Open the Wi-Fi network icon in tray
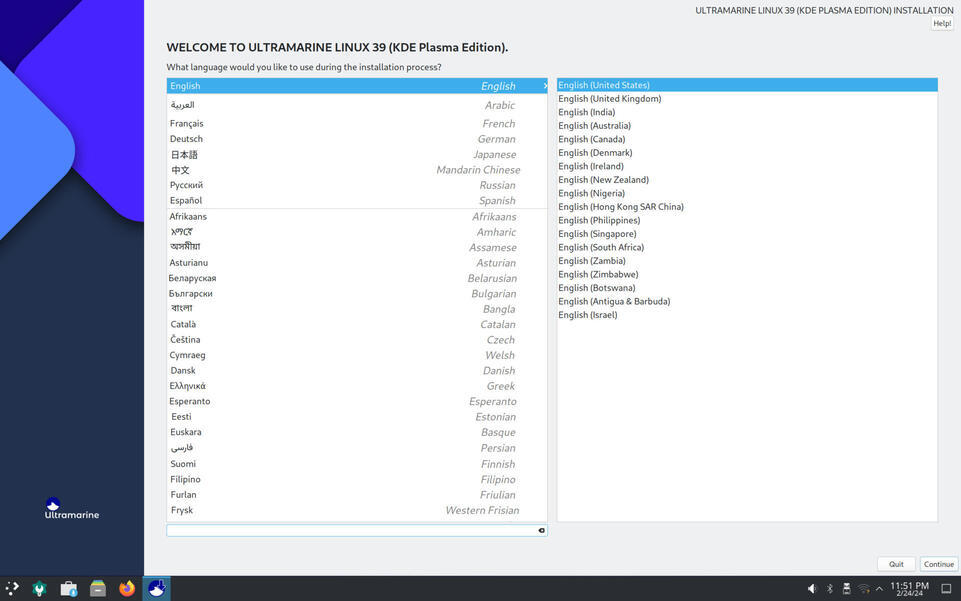The image size is (961, 601). click(864, 589)
